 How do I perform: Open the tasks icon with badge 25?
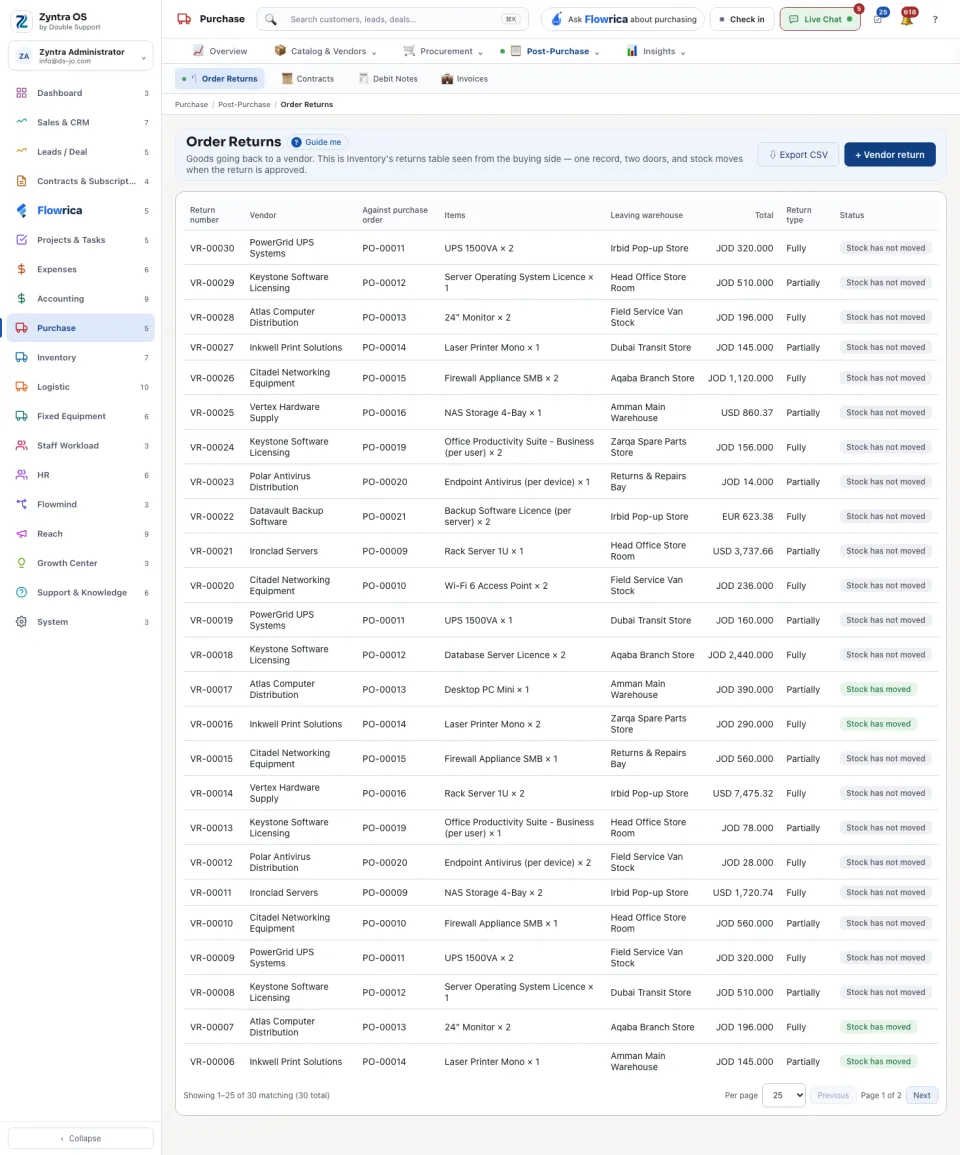[878, 19]
